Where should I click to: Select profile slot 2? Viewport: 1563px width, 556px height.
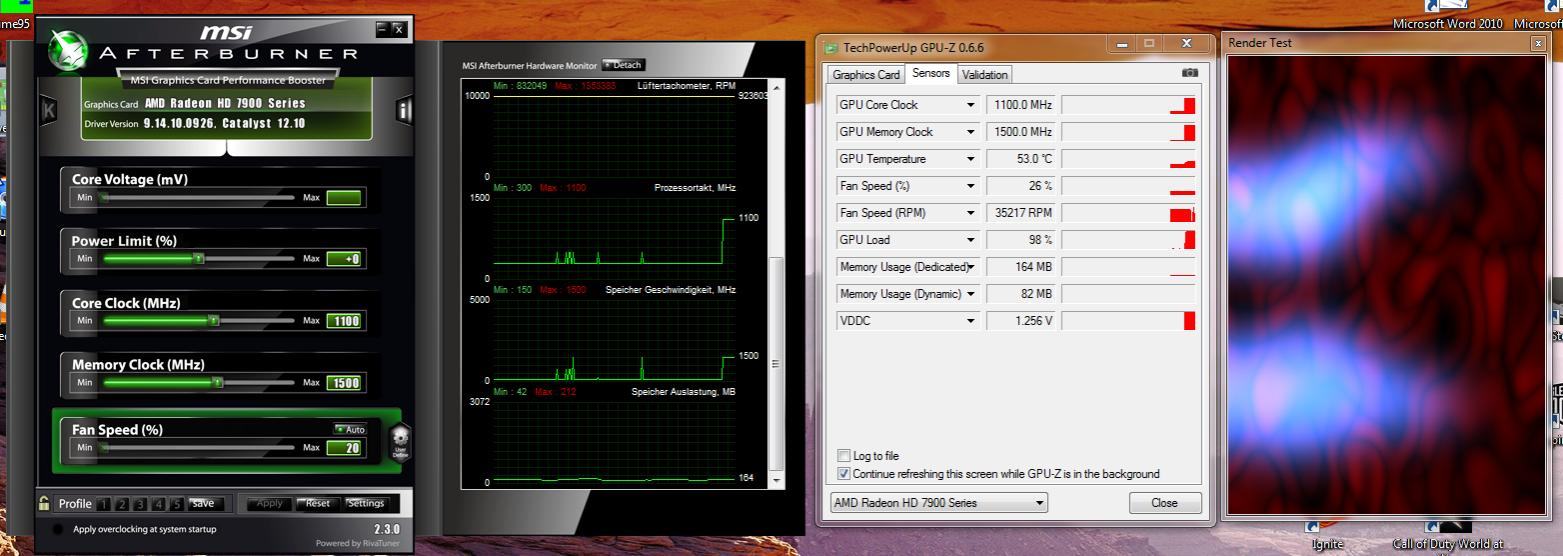point(124,504)
